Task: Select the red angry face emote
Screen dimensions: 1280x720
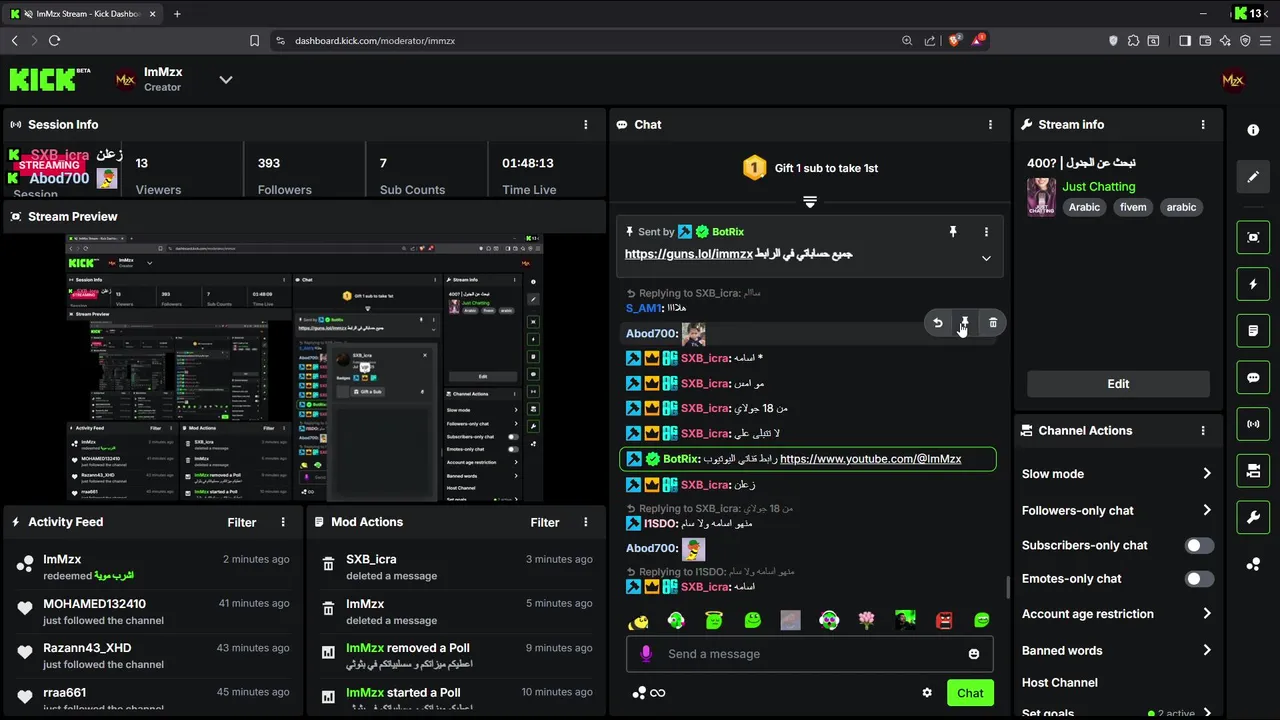Action: (x=944, y=621)
